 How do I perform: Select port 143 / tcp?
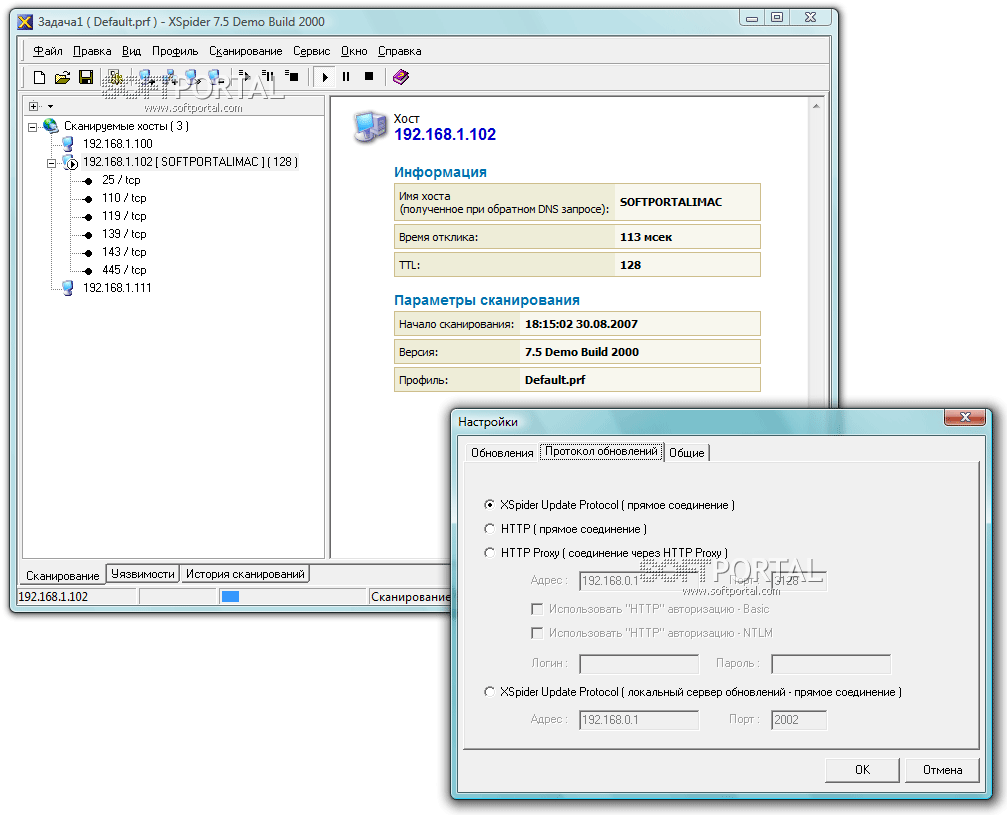[x=124, y=252]
